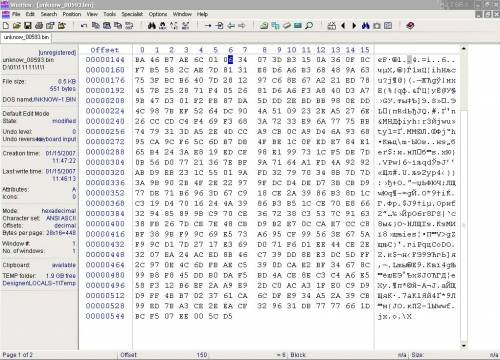Save the file using floppy disk icon

tap(28, 26)
